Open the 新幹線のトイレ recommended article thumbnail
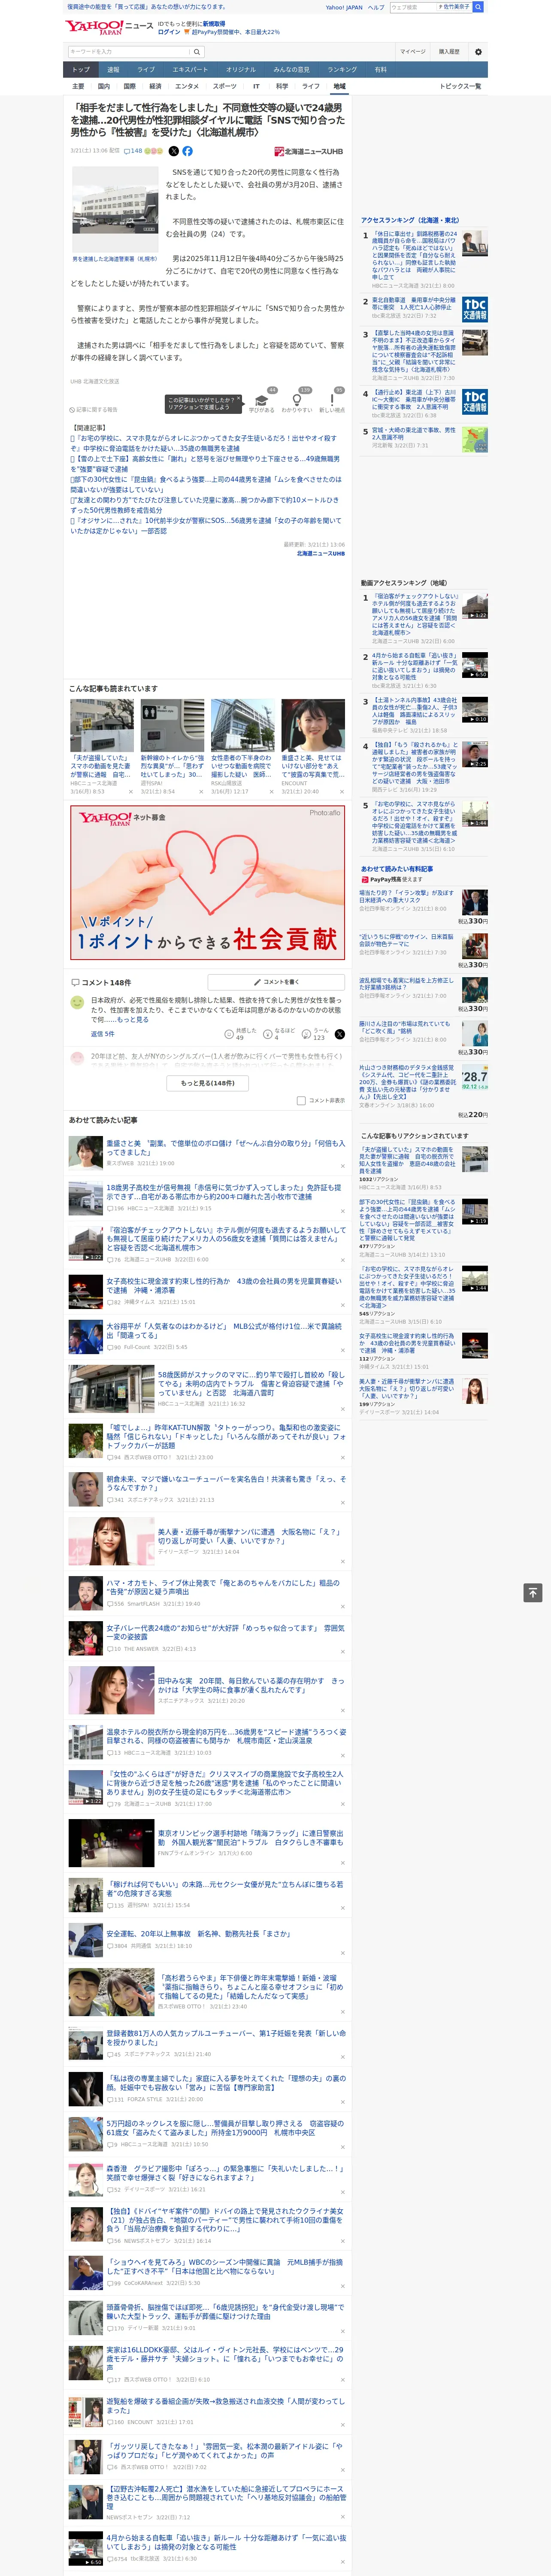Image resolution: width=551 pixels, height=2576 pixels. [172, 725]
